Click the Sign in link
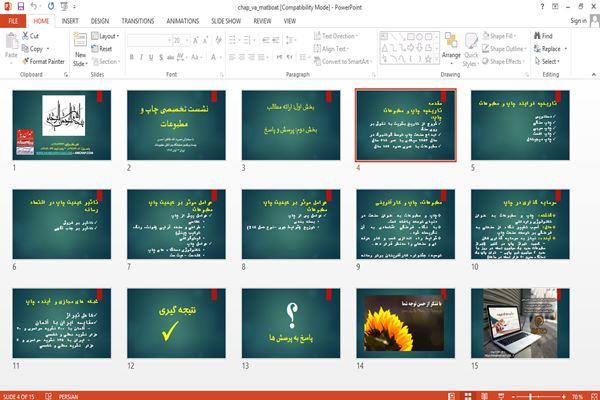The height and width of the screenshot is (400, 600). pyautogui.click(x=578, y=21)
